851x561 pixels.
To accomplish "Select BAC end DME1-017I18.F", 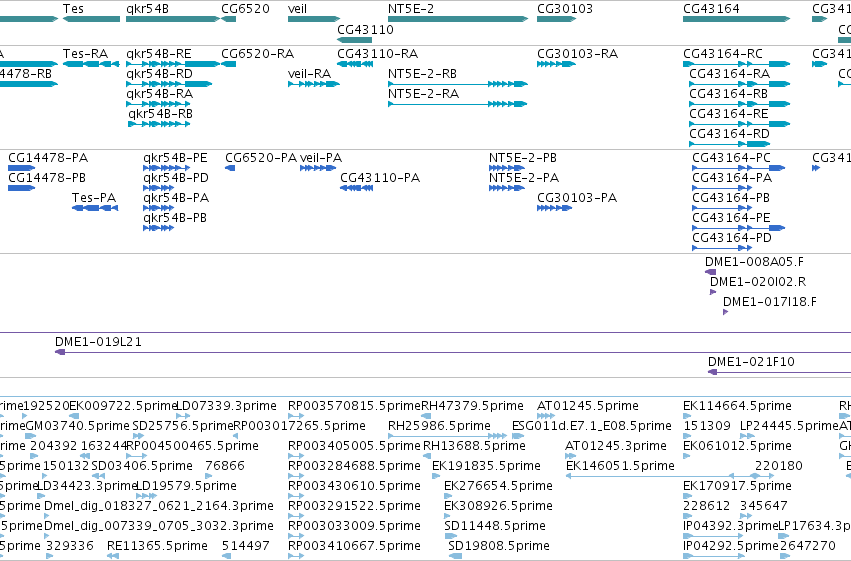I will pyautogui.click(x=770, y=302).
